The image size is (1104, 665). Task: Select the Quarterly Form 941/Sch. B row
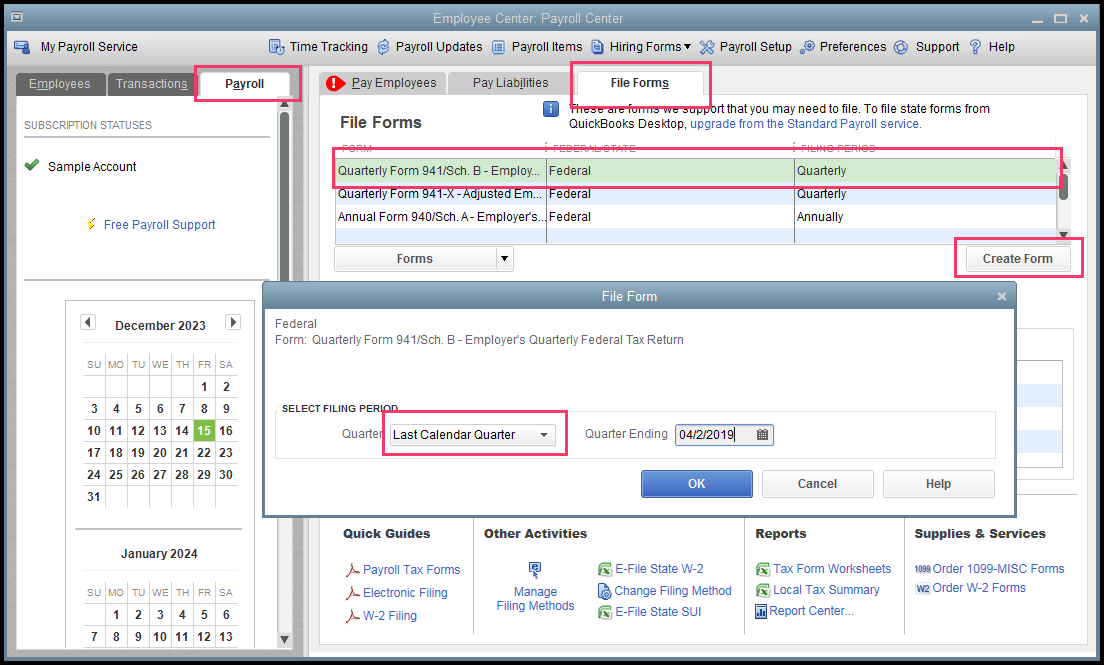click(695, 170)
